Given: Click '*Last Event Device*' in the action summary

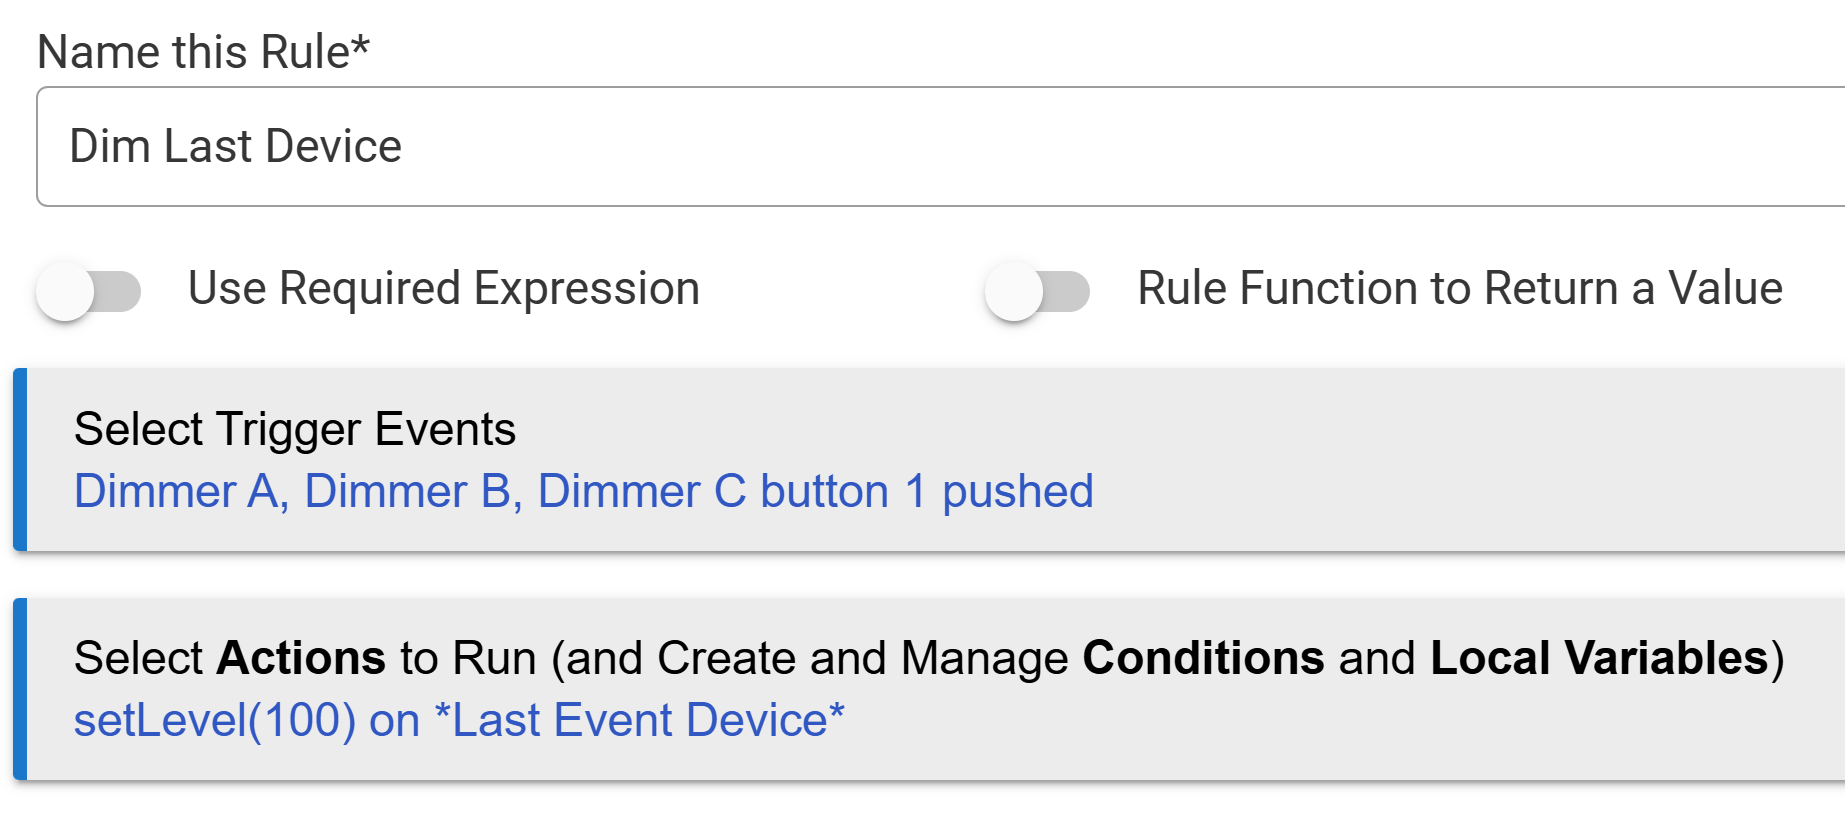Looking at the screenshot, I should pos(639,721).
